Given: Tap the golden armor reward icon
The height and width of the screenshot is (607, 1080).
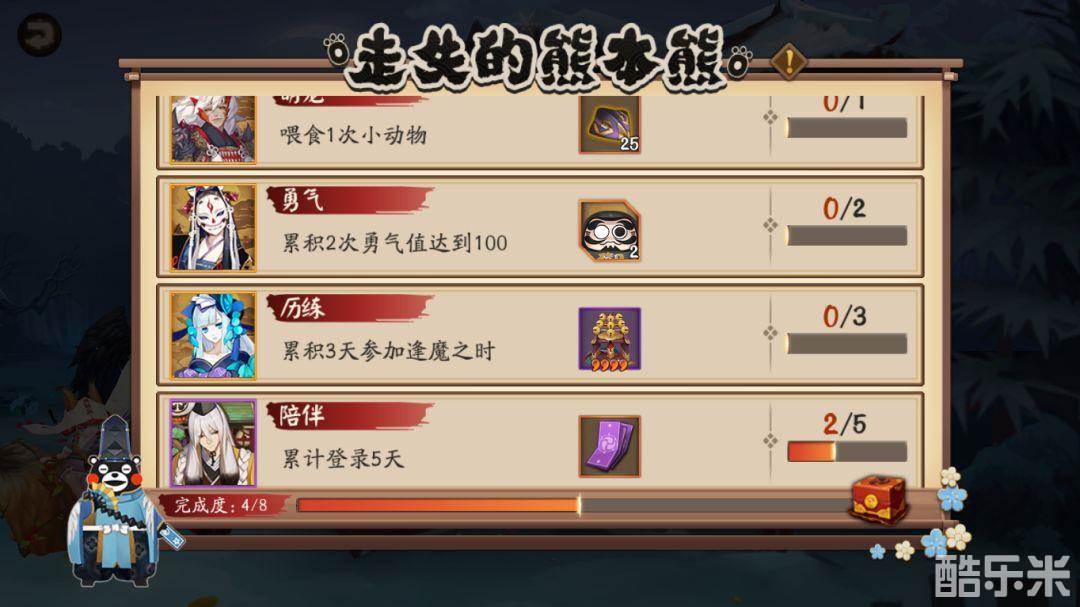Looking at the screenshot, I should (610, 338).
